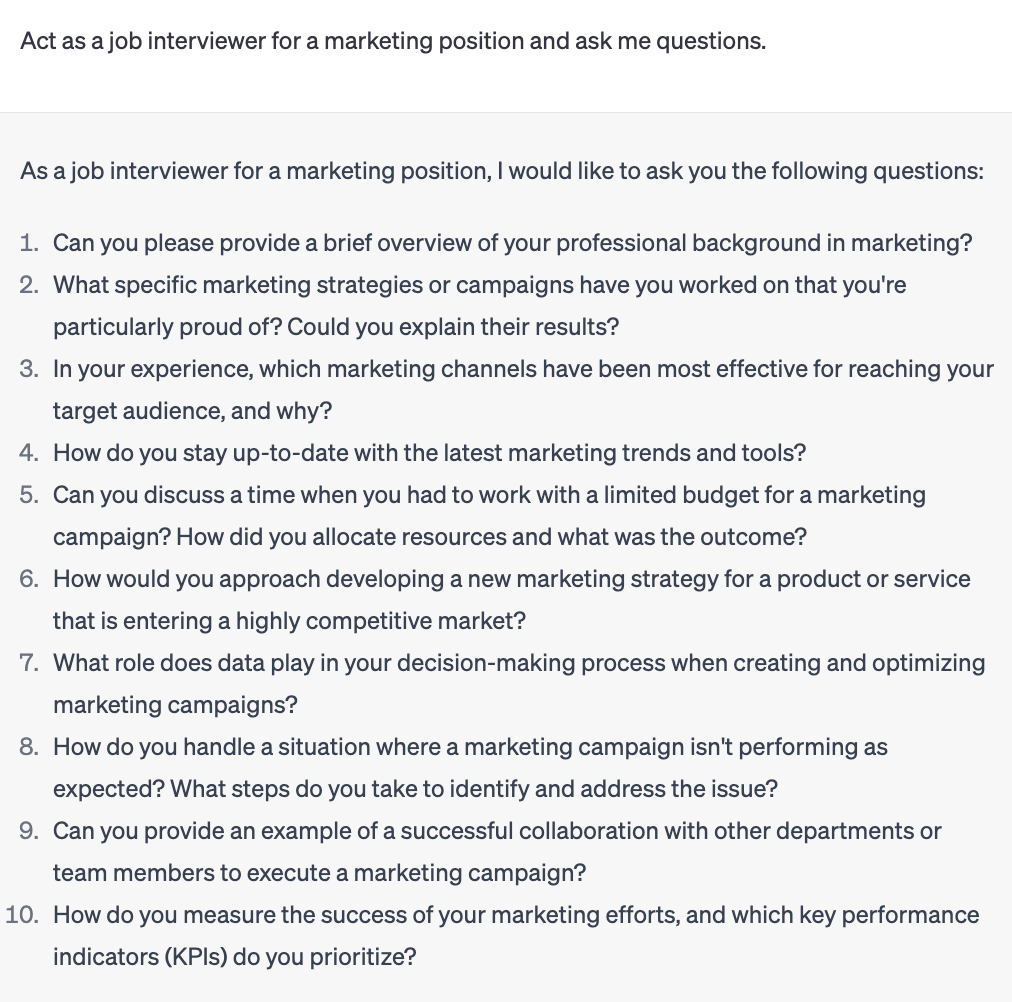
Task: Select question 9 about successful collaboration
Action: pos(497,851)
